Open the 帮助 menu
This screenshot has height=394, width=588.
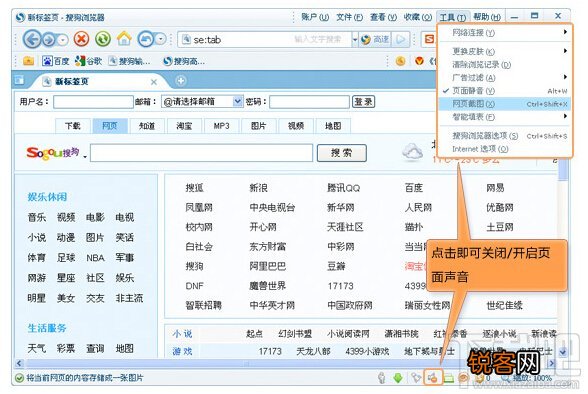487,17
